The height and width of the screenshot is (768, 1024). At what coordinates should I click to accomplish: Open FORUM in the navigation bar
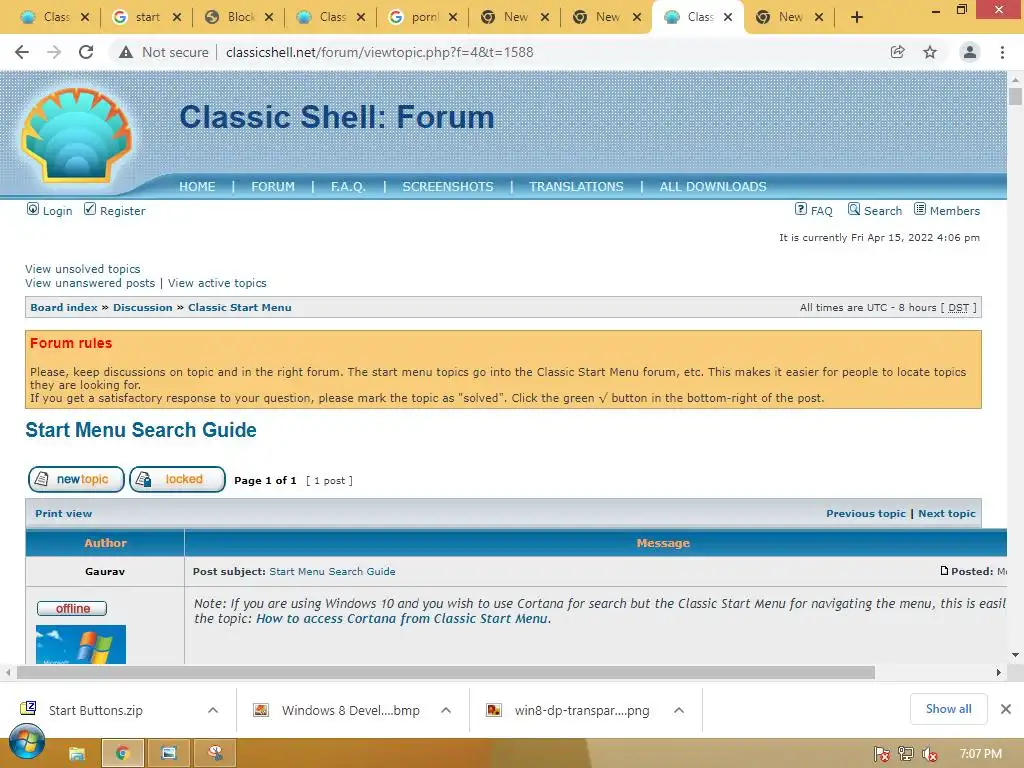point(273,187)
